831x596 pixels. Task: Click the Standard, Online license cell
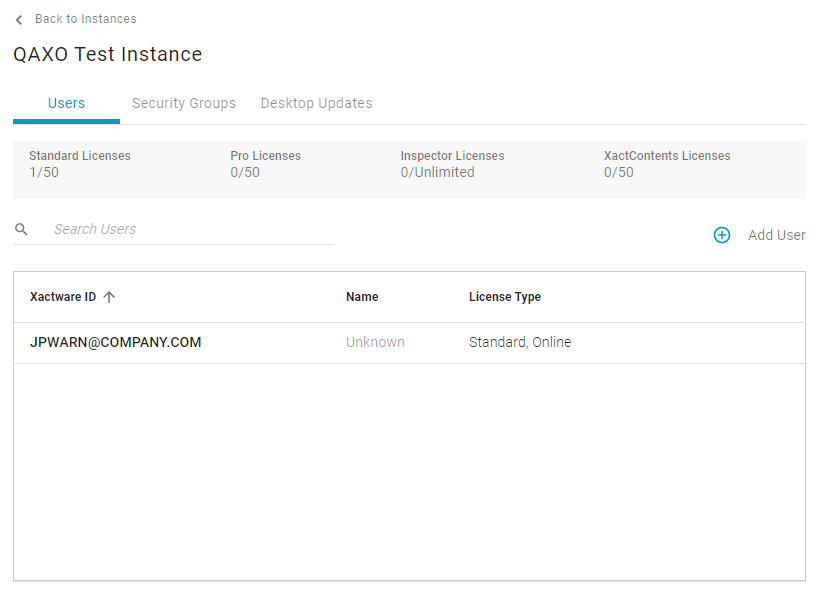tap(520, 342)
